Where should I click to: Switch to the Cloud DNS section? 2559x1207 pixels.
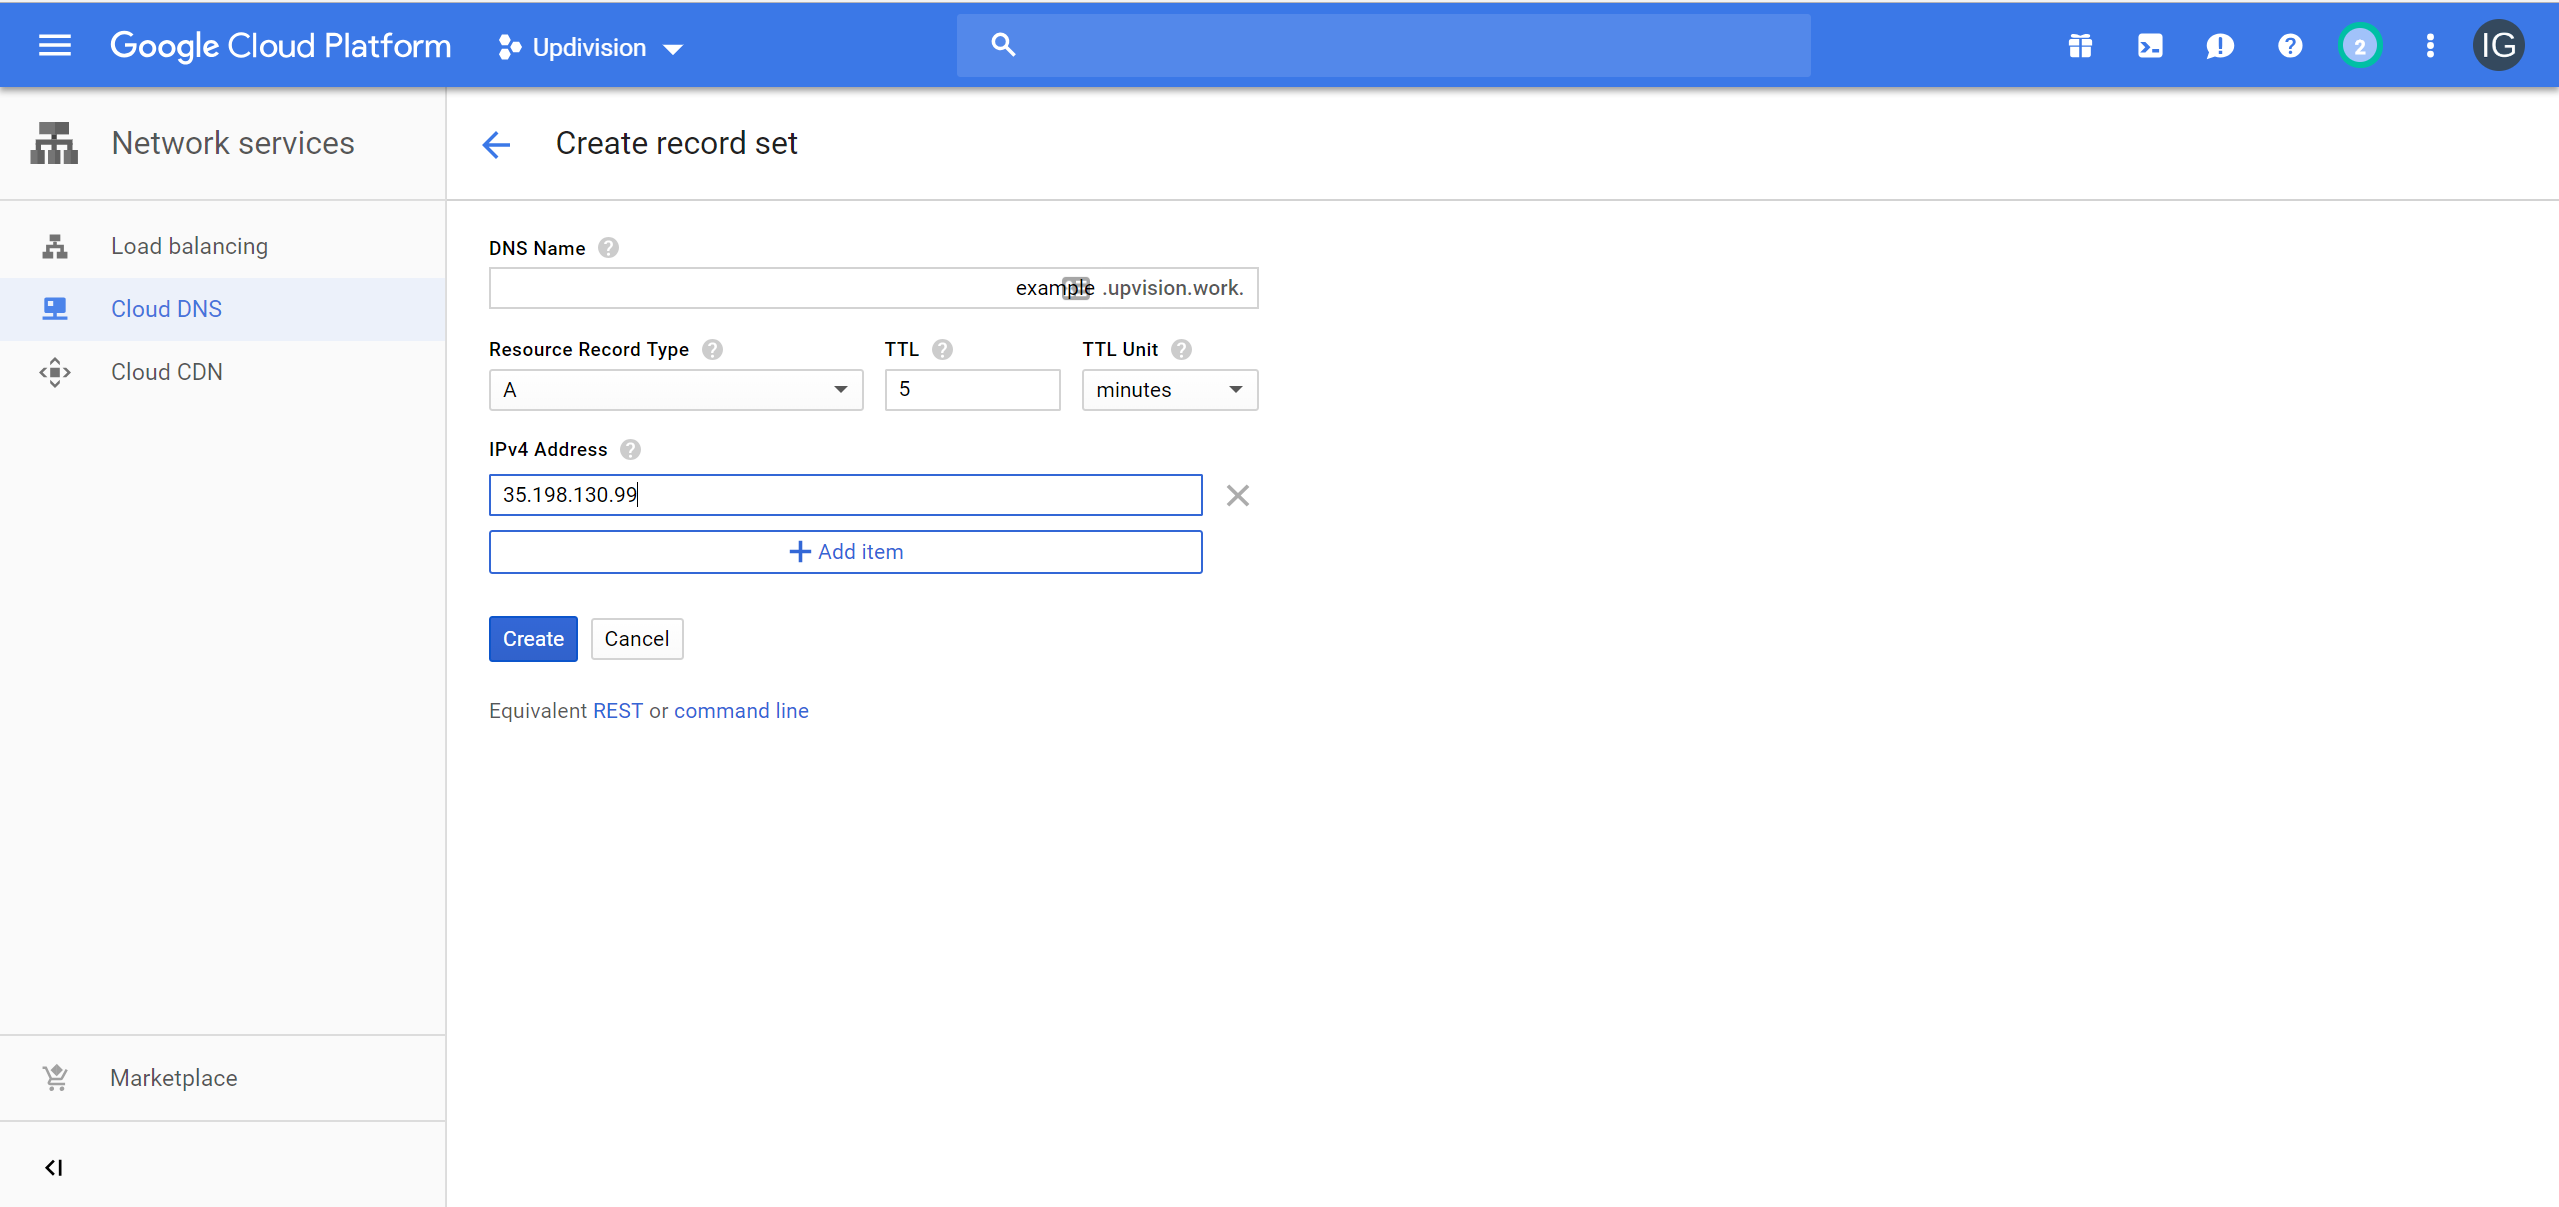(x=166, y=308)
